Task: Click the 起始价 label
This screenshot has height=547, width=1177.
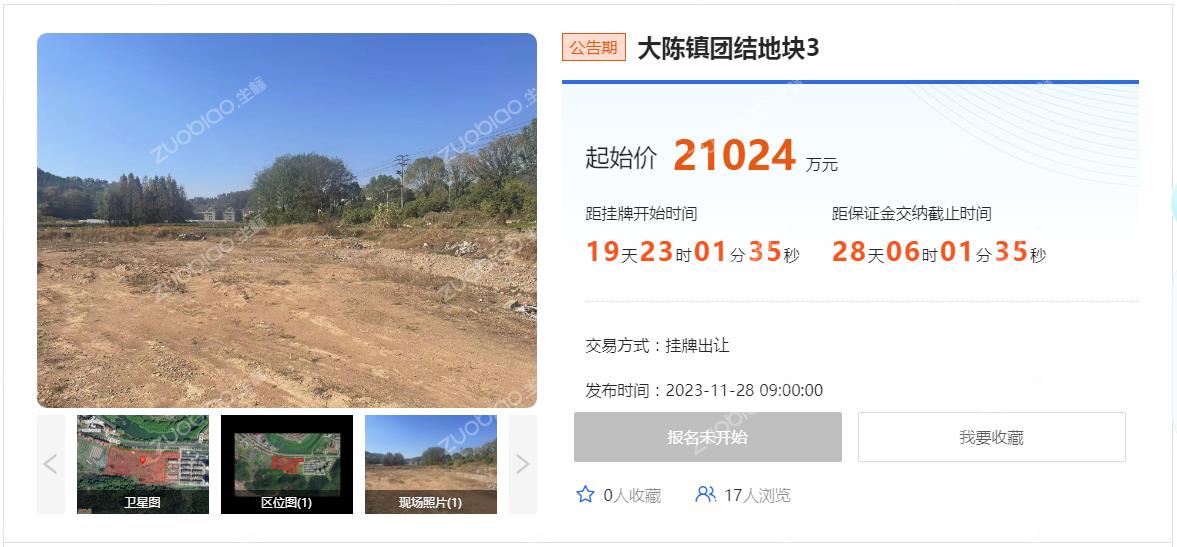Action: pos(621,159)
